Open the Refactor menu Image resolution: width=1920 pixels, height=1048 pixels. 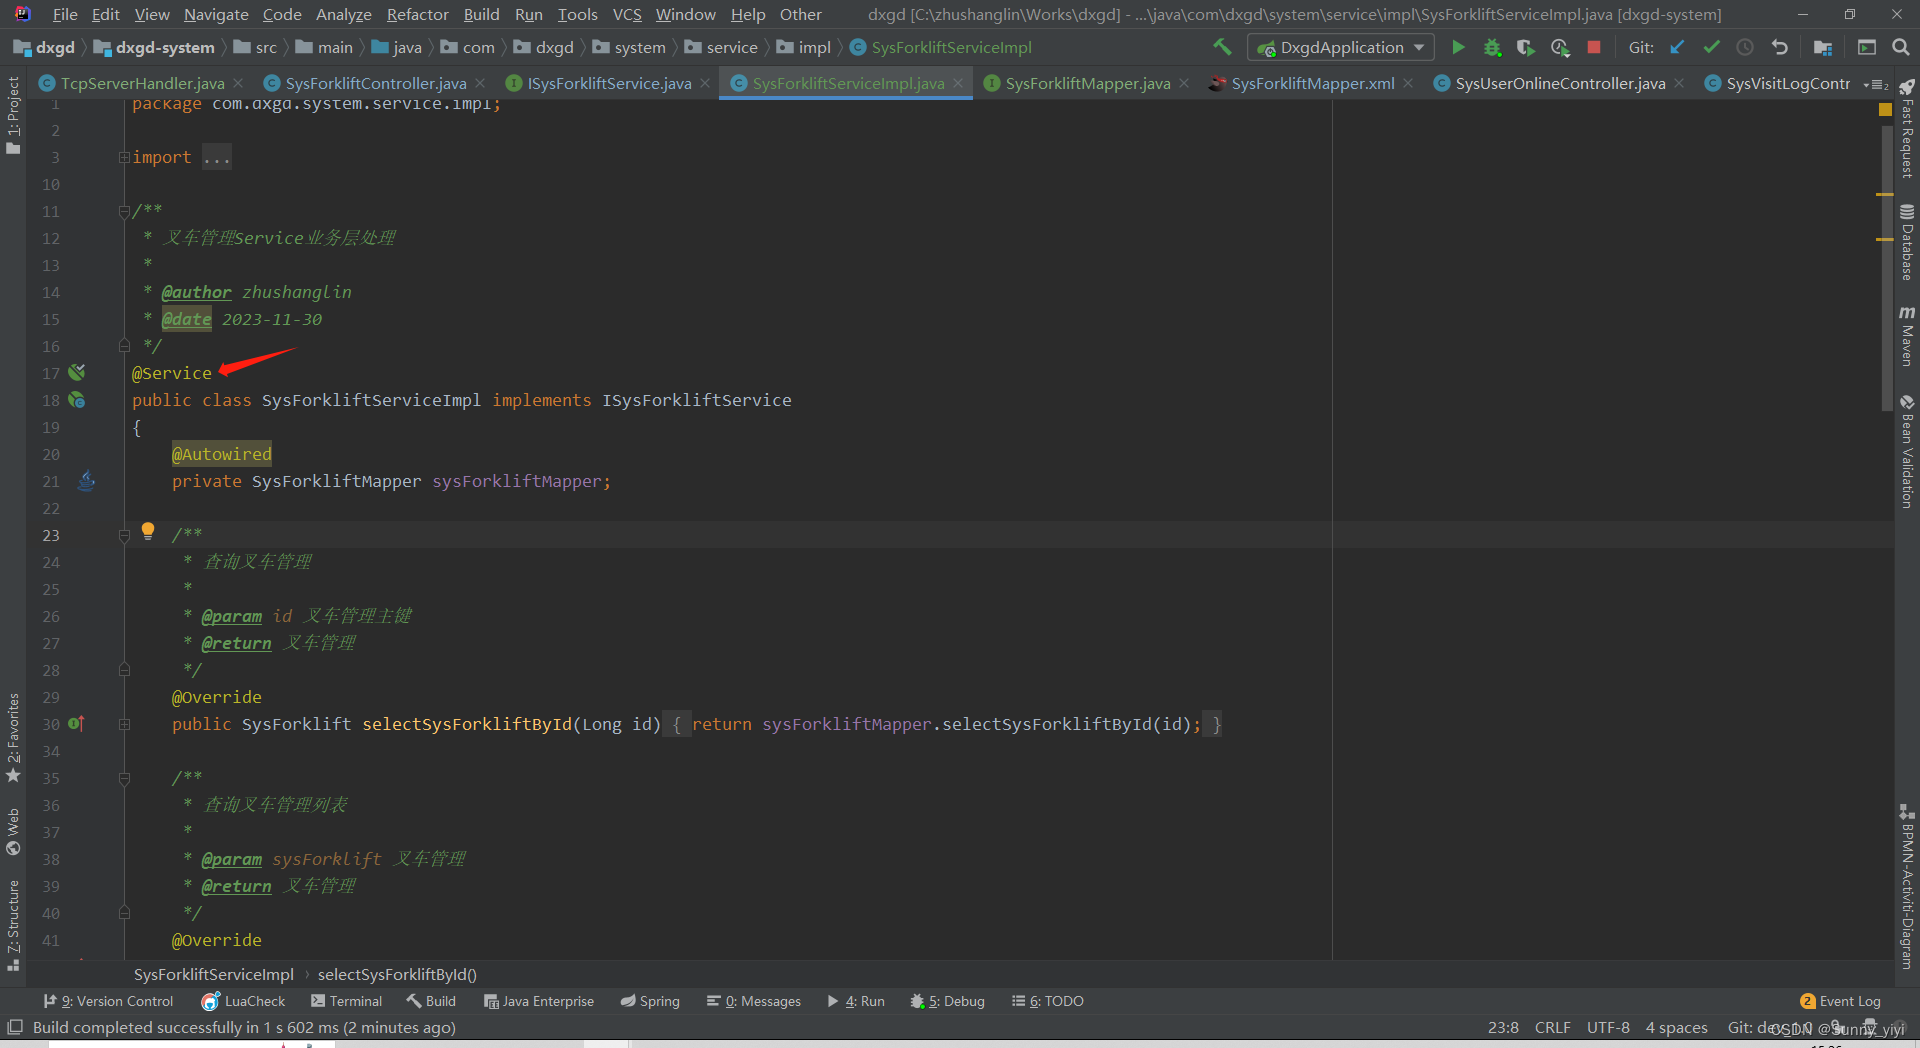pyautogui.click(x=417, y=14)
